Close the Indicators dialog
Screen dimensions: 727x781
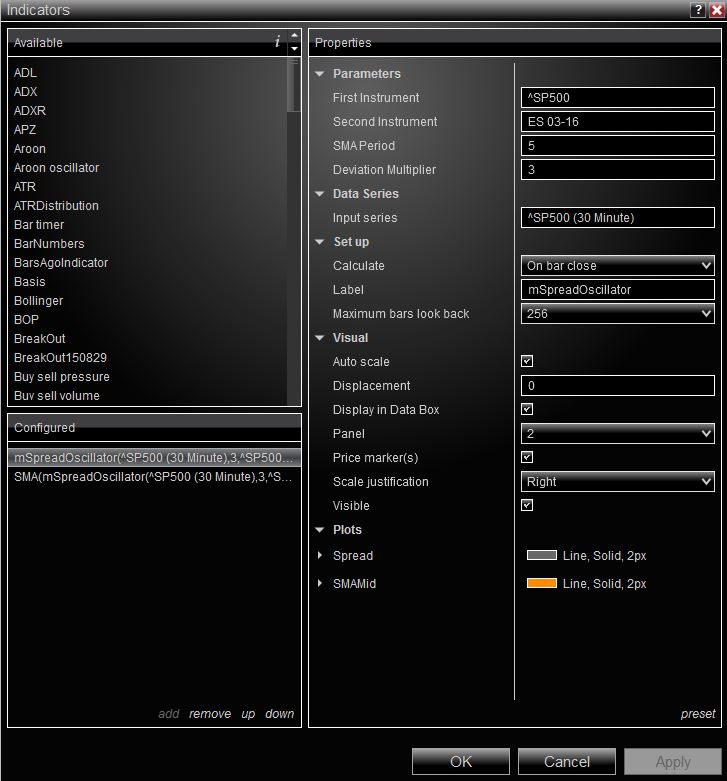point(717,9)
